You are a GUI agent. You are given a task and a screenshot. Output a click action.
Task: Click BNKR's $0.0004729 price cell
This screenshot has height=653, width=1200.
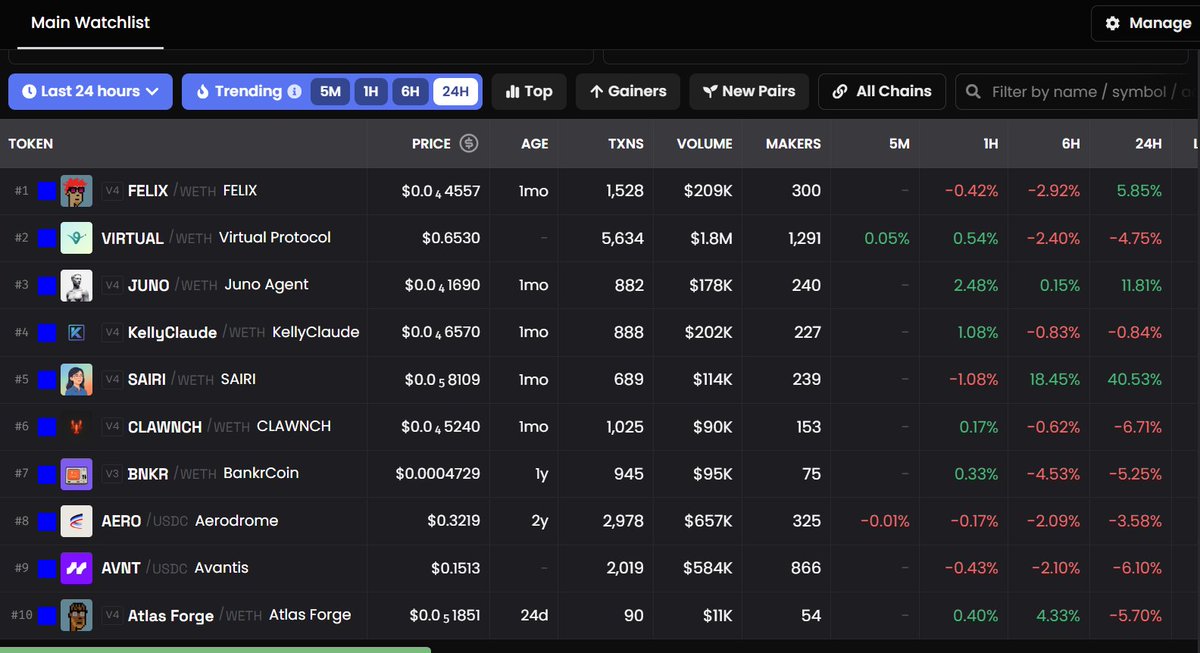(x=438, y=474)
